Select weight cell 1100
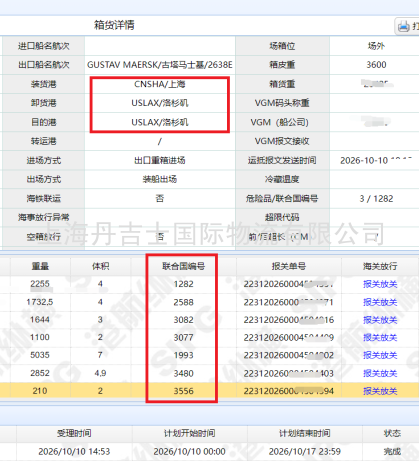The height and width of the screenshot is (472, 419). (40, 337)
